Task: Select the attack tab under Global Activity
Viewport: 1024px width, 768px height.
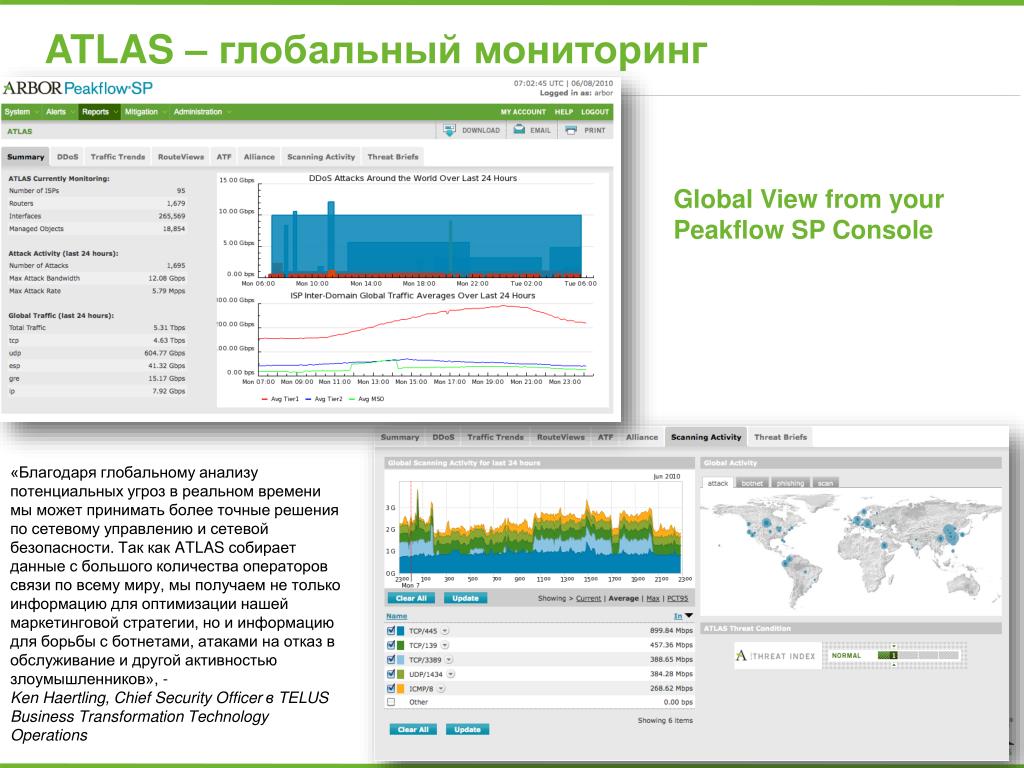Action: pos(718,483)
